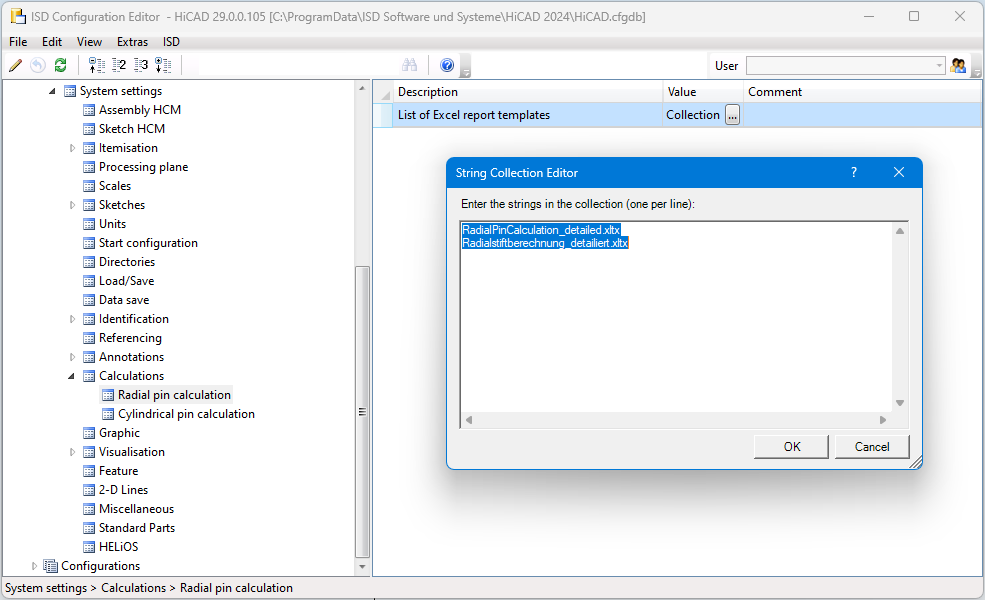The height and width of the screenshot is (600, 985).
Task: Select Cylindrical pin calculation tree item
Action: tap(186, 414)
